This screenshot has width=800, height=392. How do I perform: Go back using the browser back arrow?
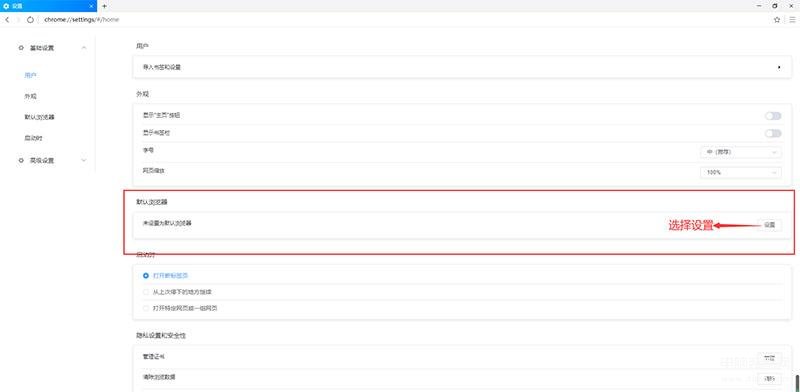[7, 19]
